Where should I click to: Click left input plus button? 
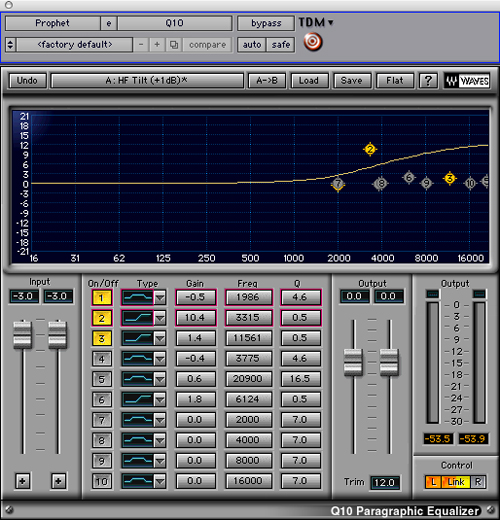pos(23,481)
